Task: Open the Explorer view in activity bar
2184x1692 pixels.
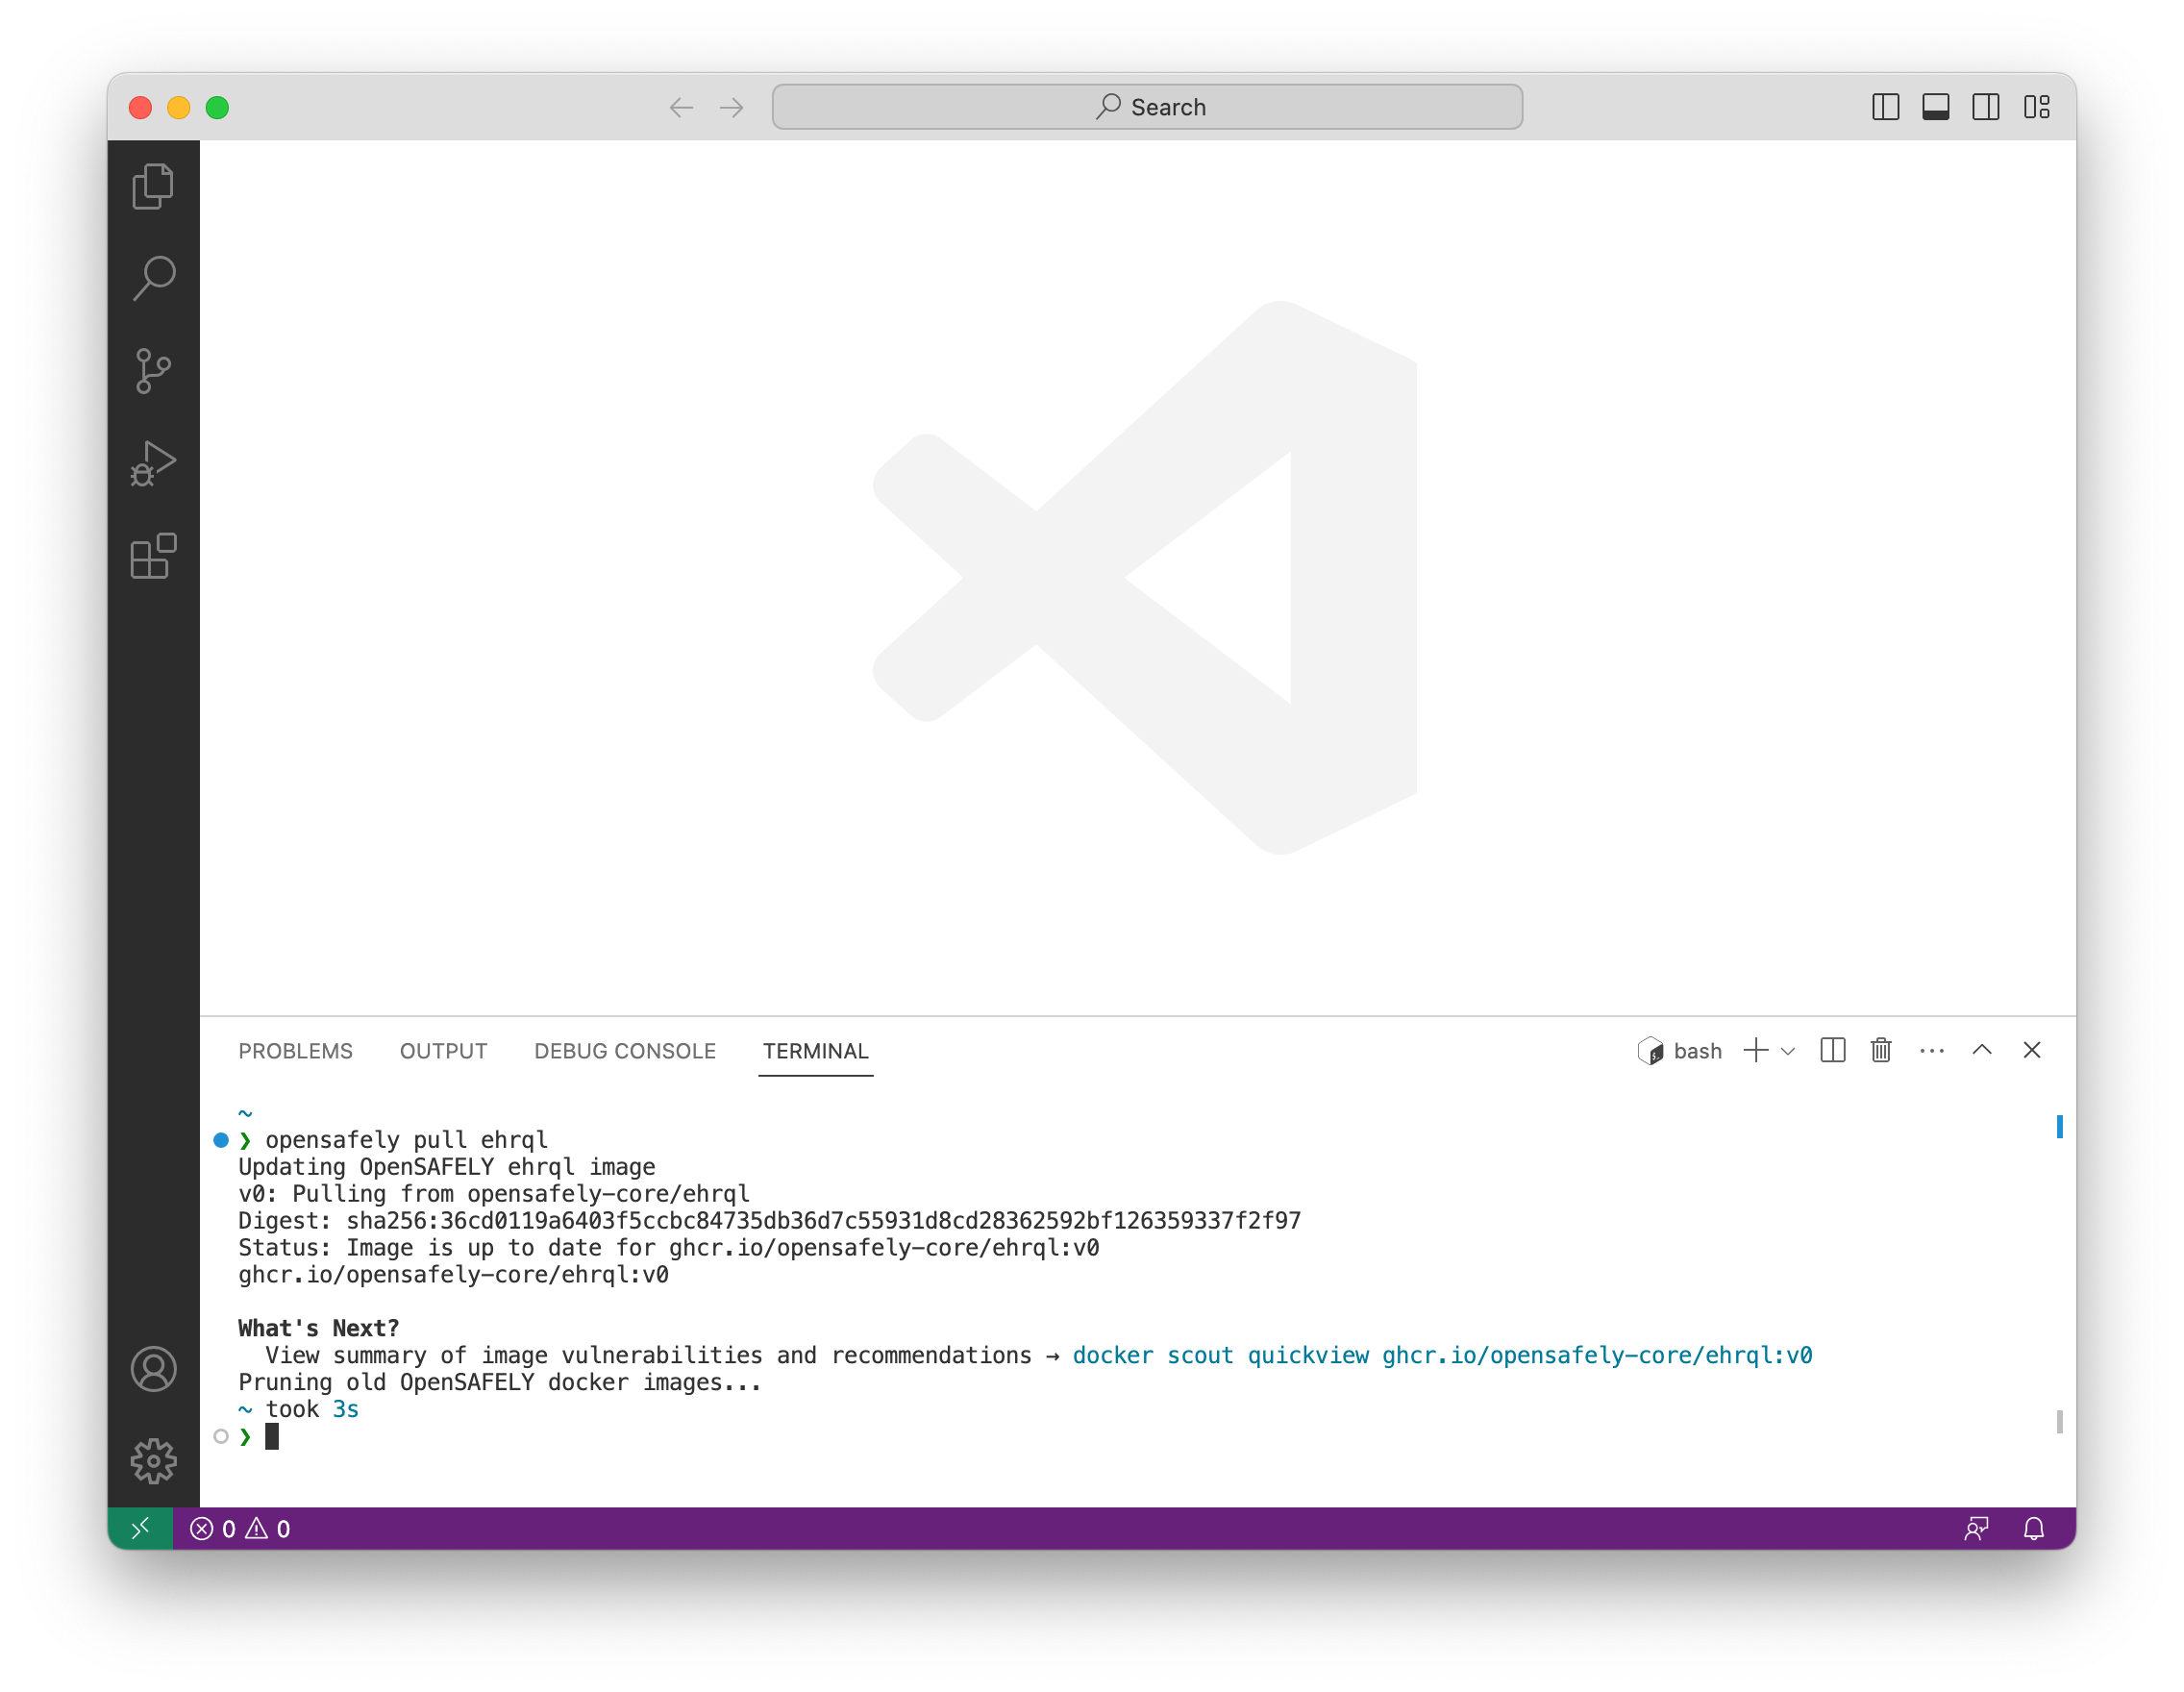Action: click(x=153, y=186)
